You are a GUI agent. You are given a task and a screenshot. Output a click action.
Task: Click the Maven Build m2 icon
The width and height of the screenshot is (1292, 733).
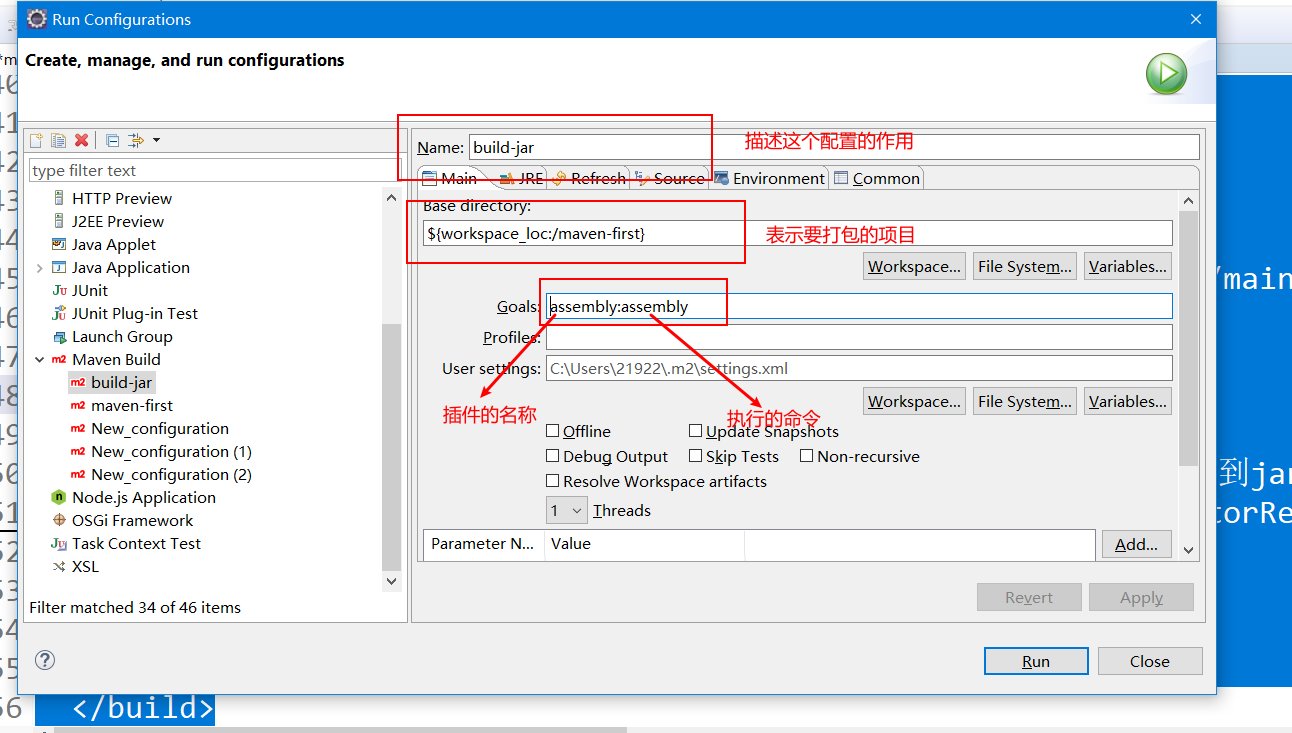pyautogui.click(x=60, y=359)
